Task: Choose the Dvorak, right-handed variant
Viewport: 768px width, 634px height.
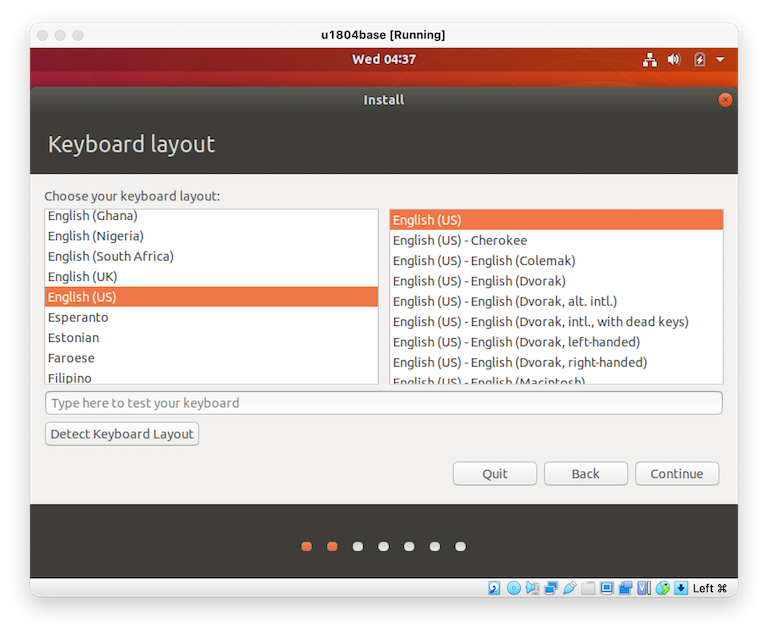Action: tap(556, 362)
